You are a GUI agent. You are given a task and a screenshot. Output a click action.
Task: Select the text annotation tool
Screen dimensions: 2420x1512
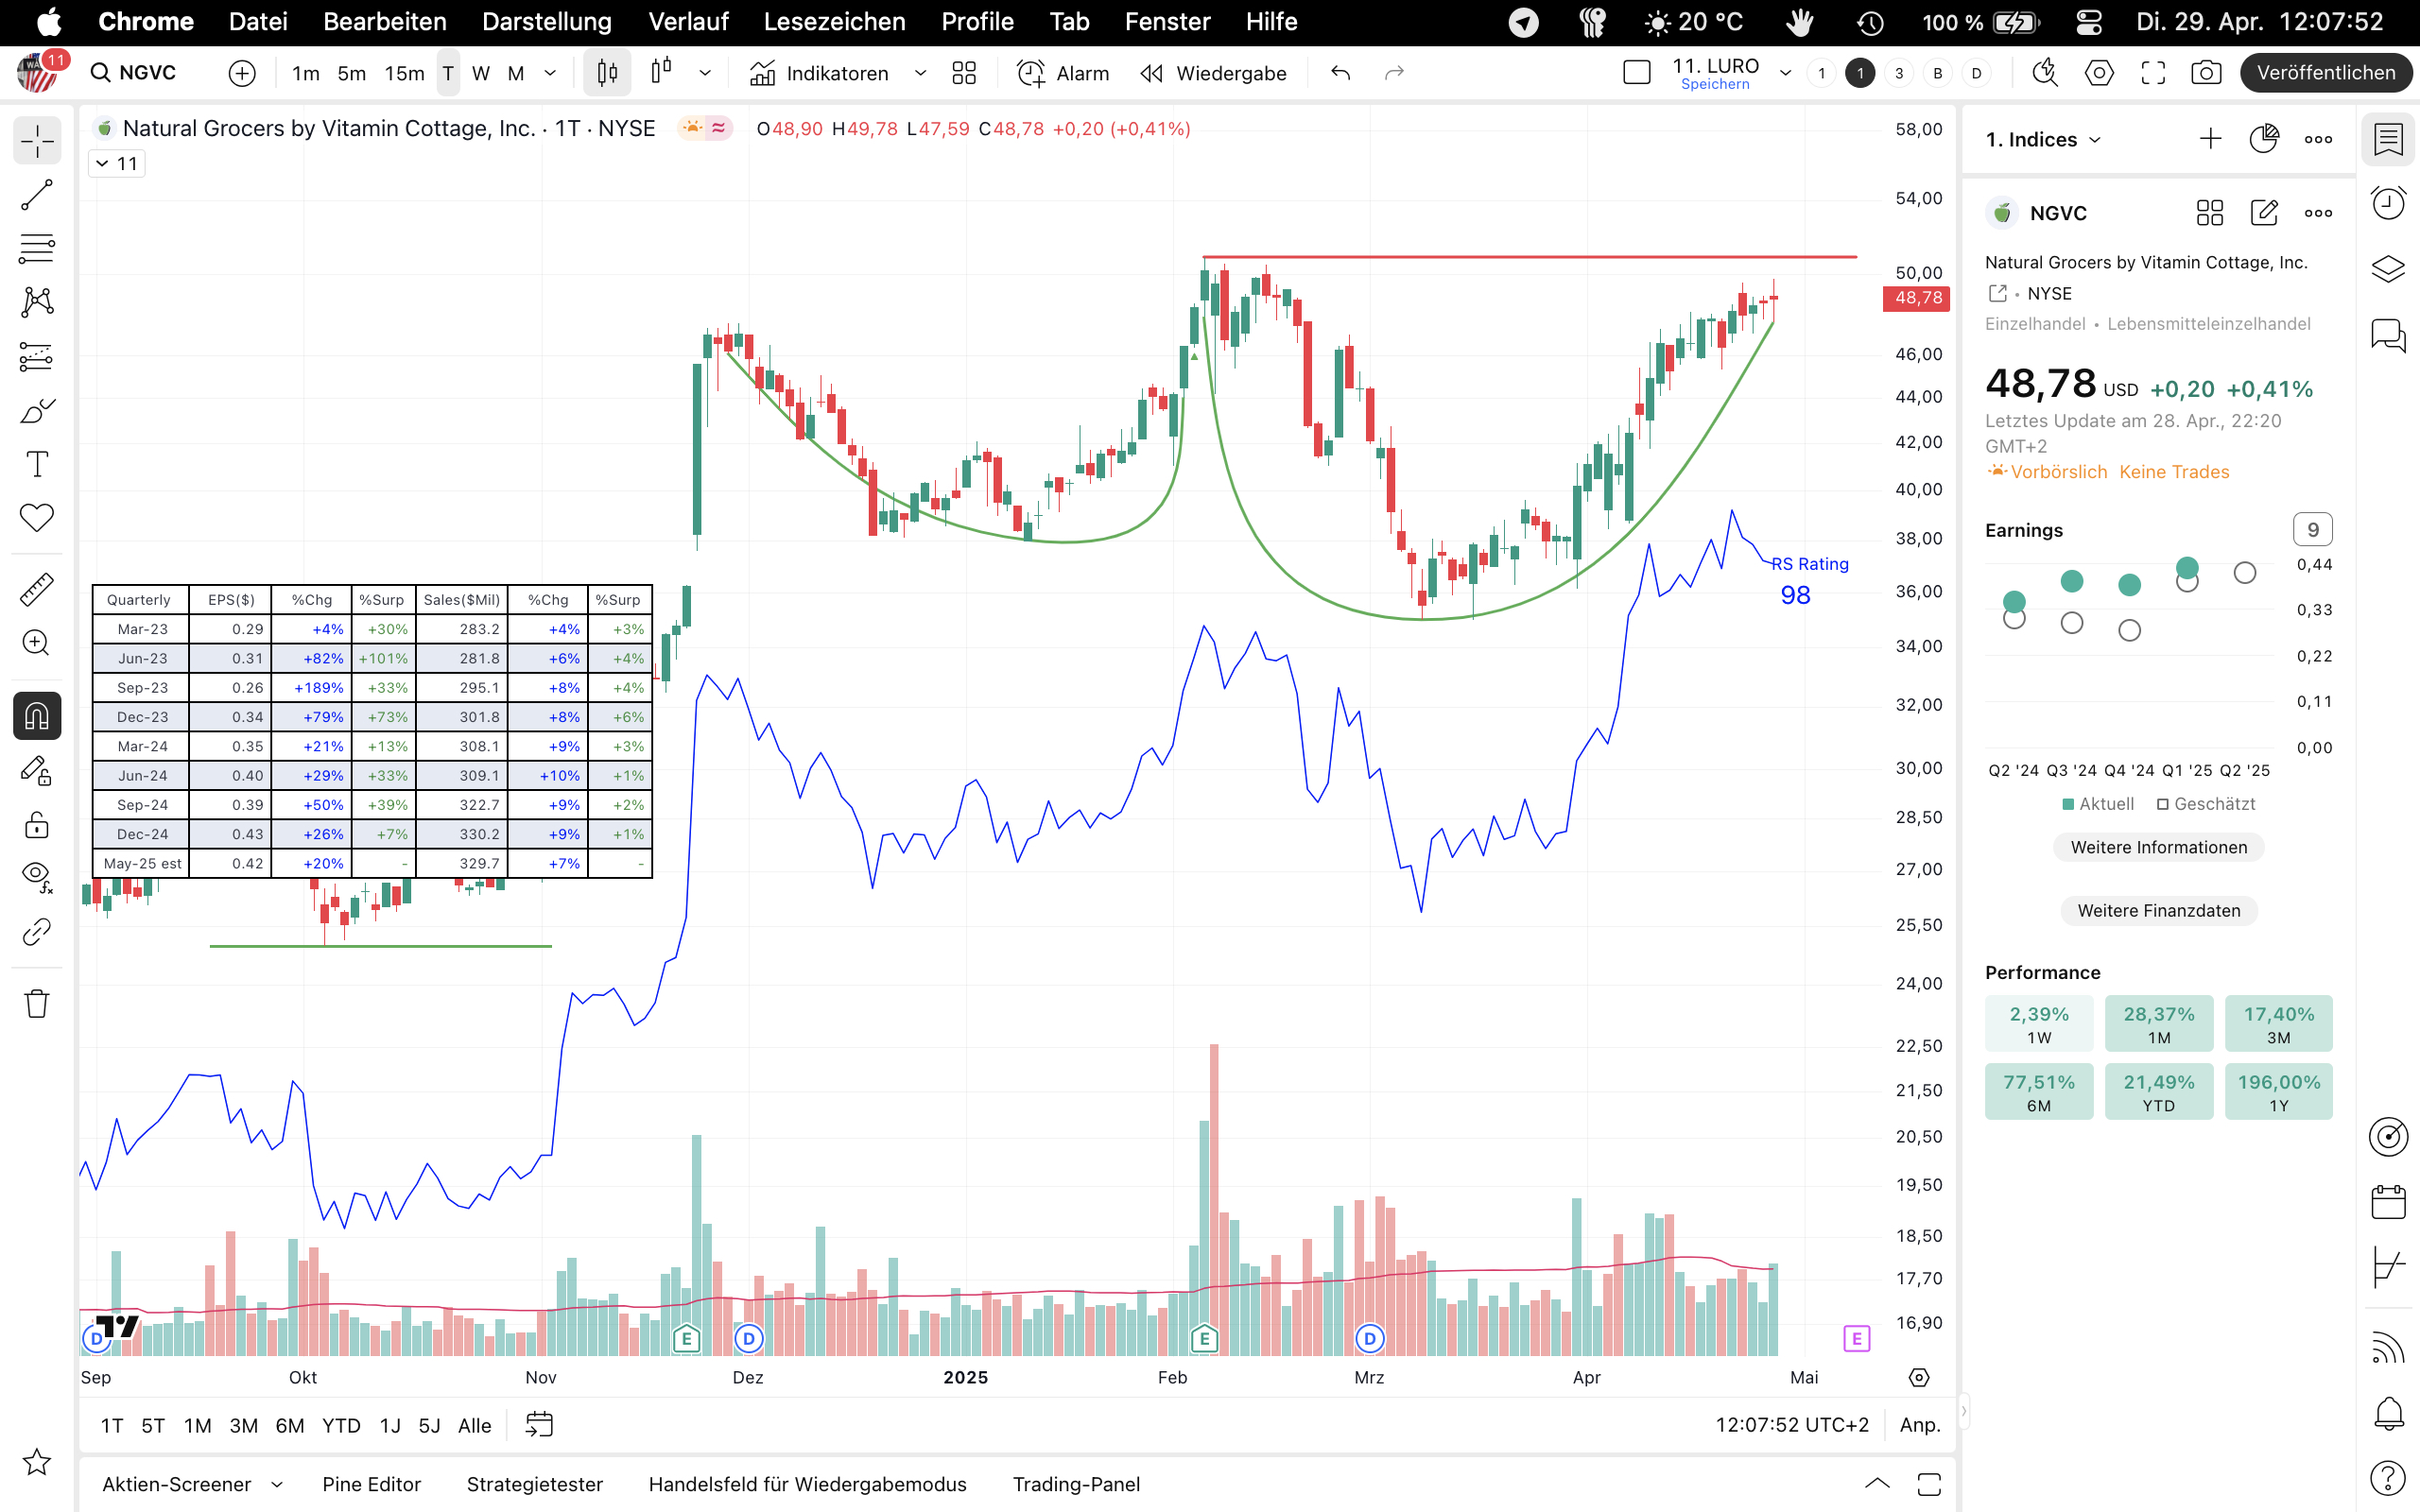[37, 465]
